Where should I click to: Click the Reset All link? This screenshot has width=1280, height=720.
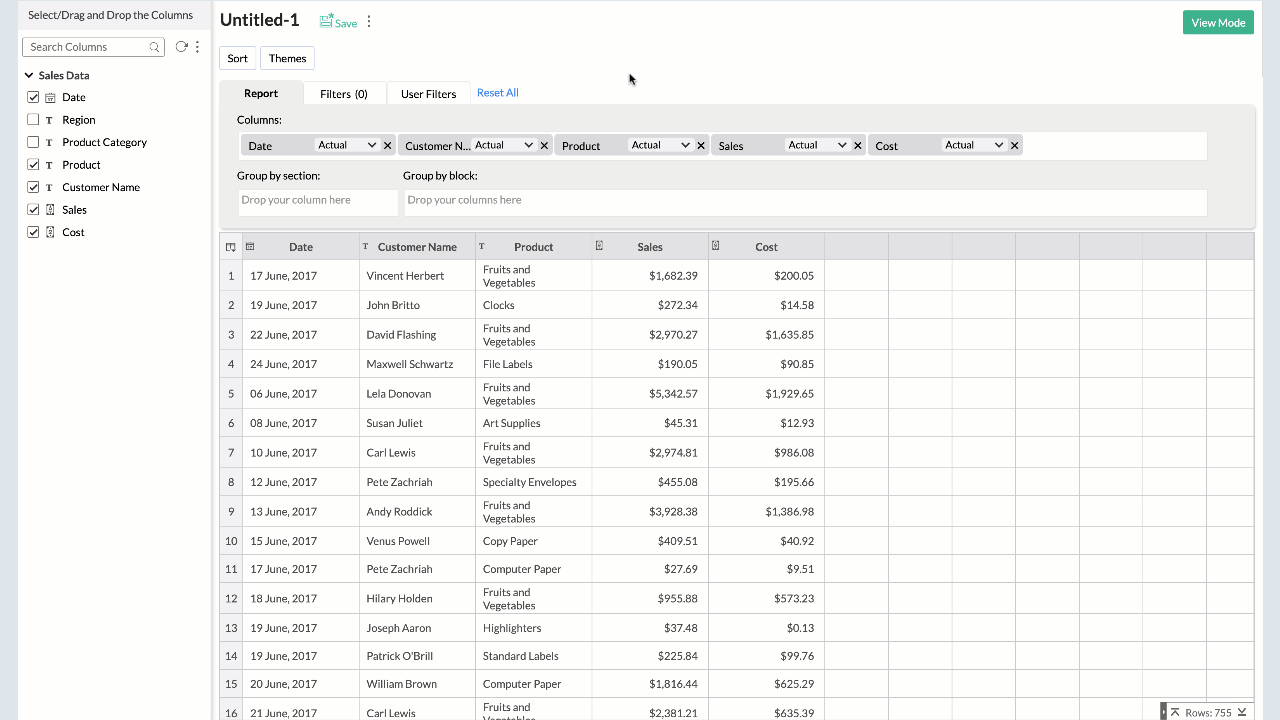pos(497,92)
